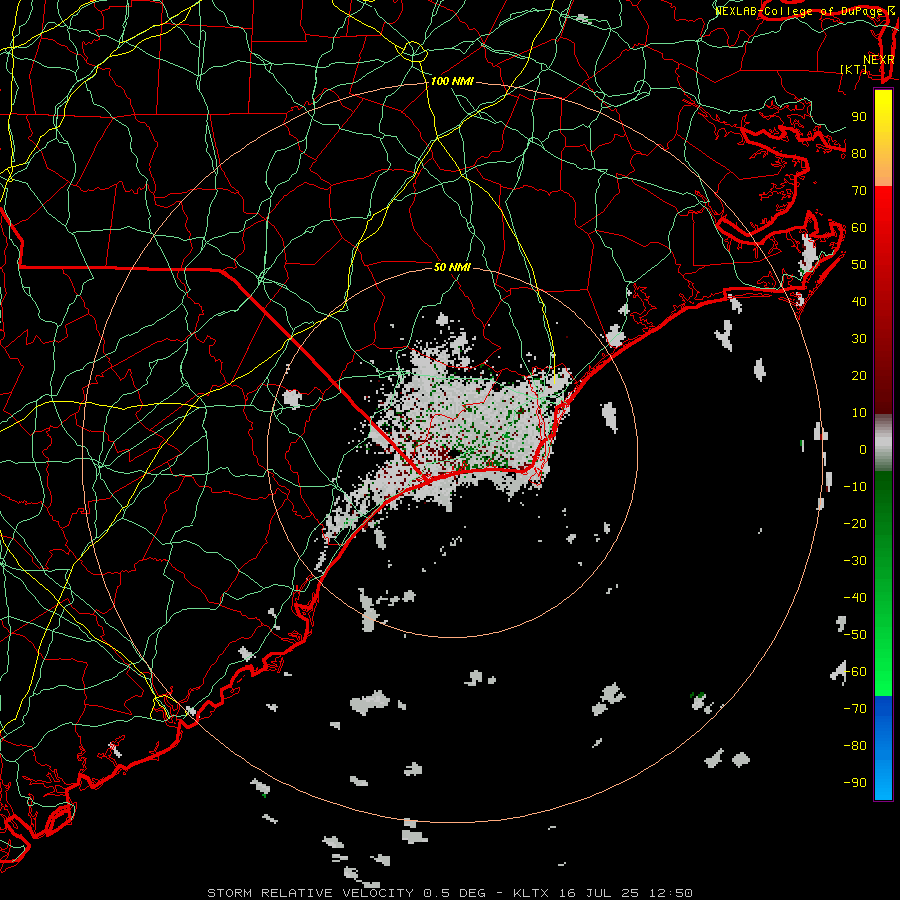The height and width of the screenshot is (900, 900).
Task: Click the -70 value on velocity scale
Action: (x=855, y=709)
